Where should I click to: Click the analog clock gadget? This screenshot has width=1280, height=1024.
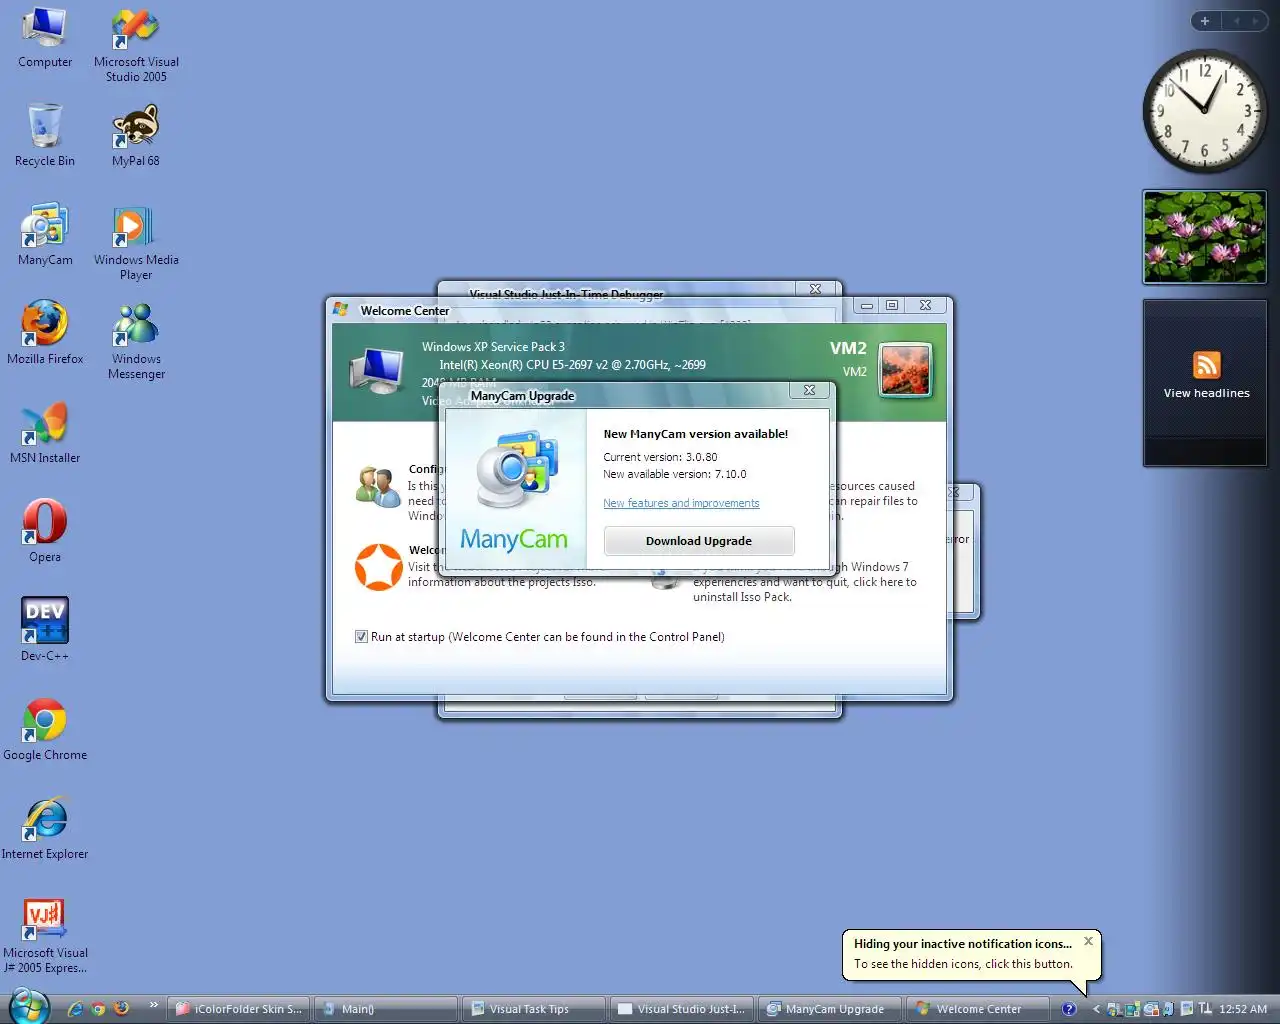pos(1204,110)
